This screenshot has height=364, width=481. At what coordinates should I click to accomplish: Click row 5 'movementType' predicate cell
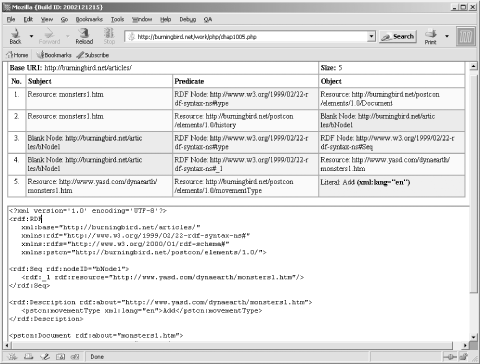245,186
